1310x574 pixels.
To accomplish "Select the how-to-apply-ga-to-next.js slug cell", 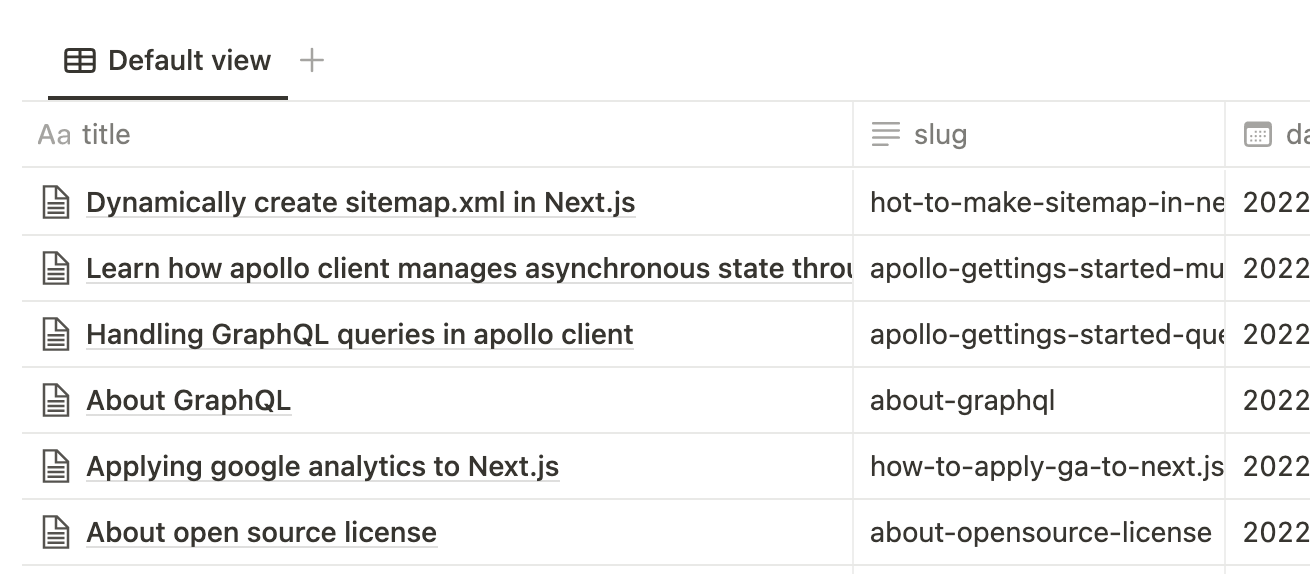I will tap(1038, 467).
